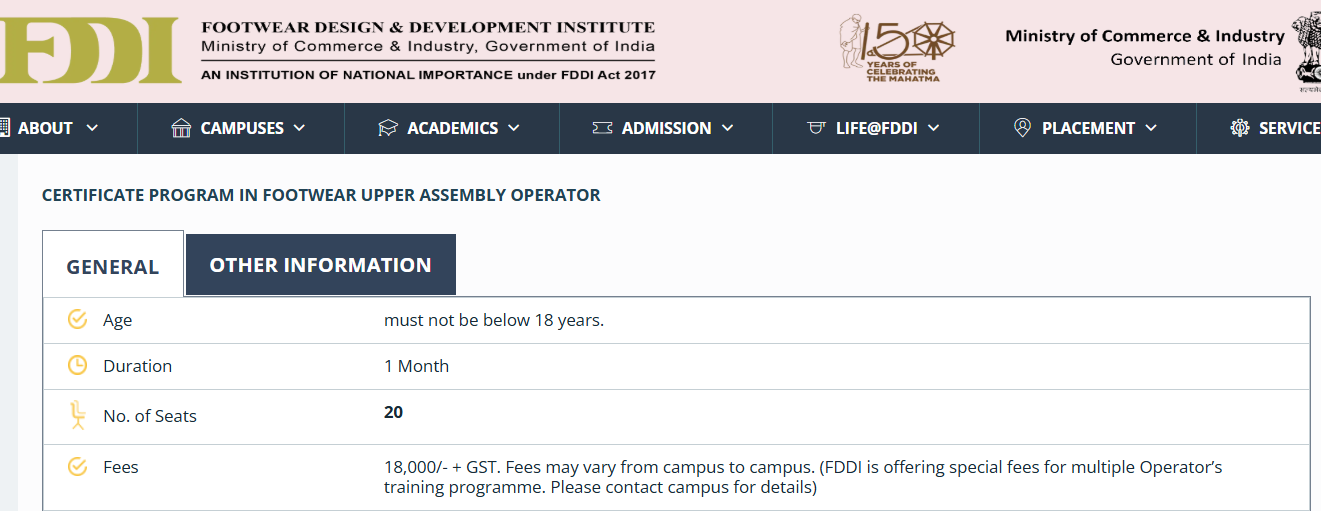Viewport: 1321px width, 511px height.
Task: Click the Duration clock icon
Action: tap(77, 365)
